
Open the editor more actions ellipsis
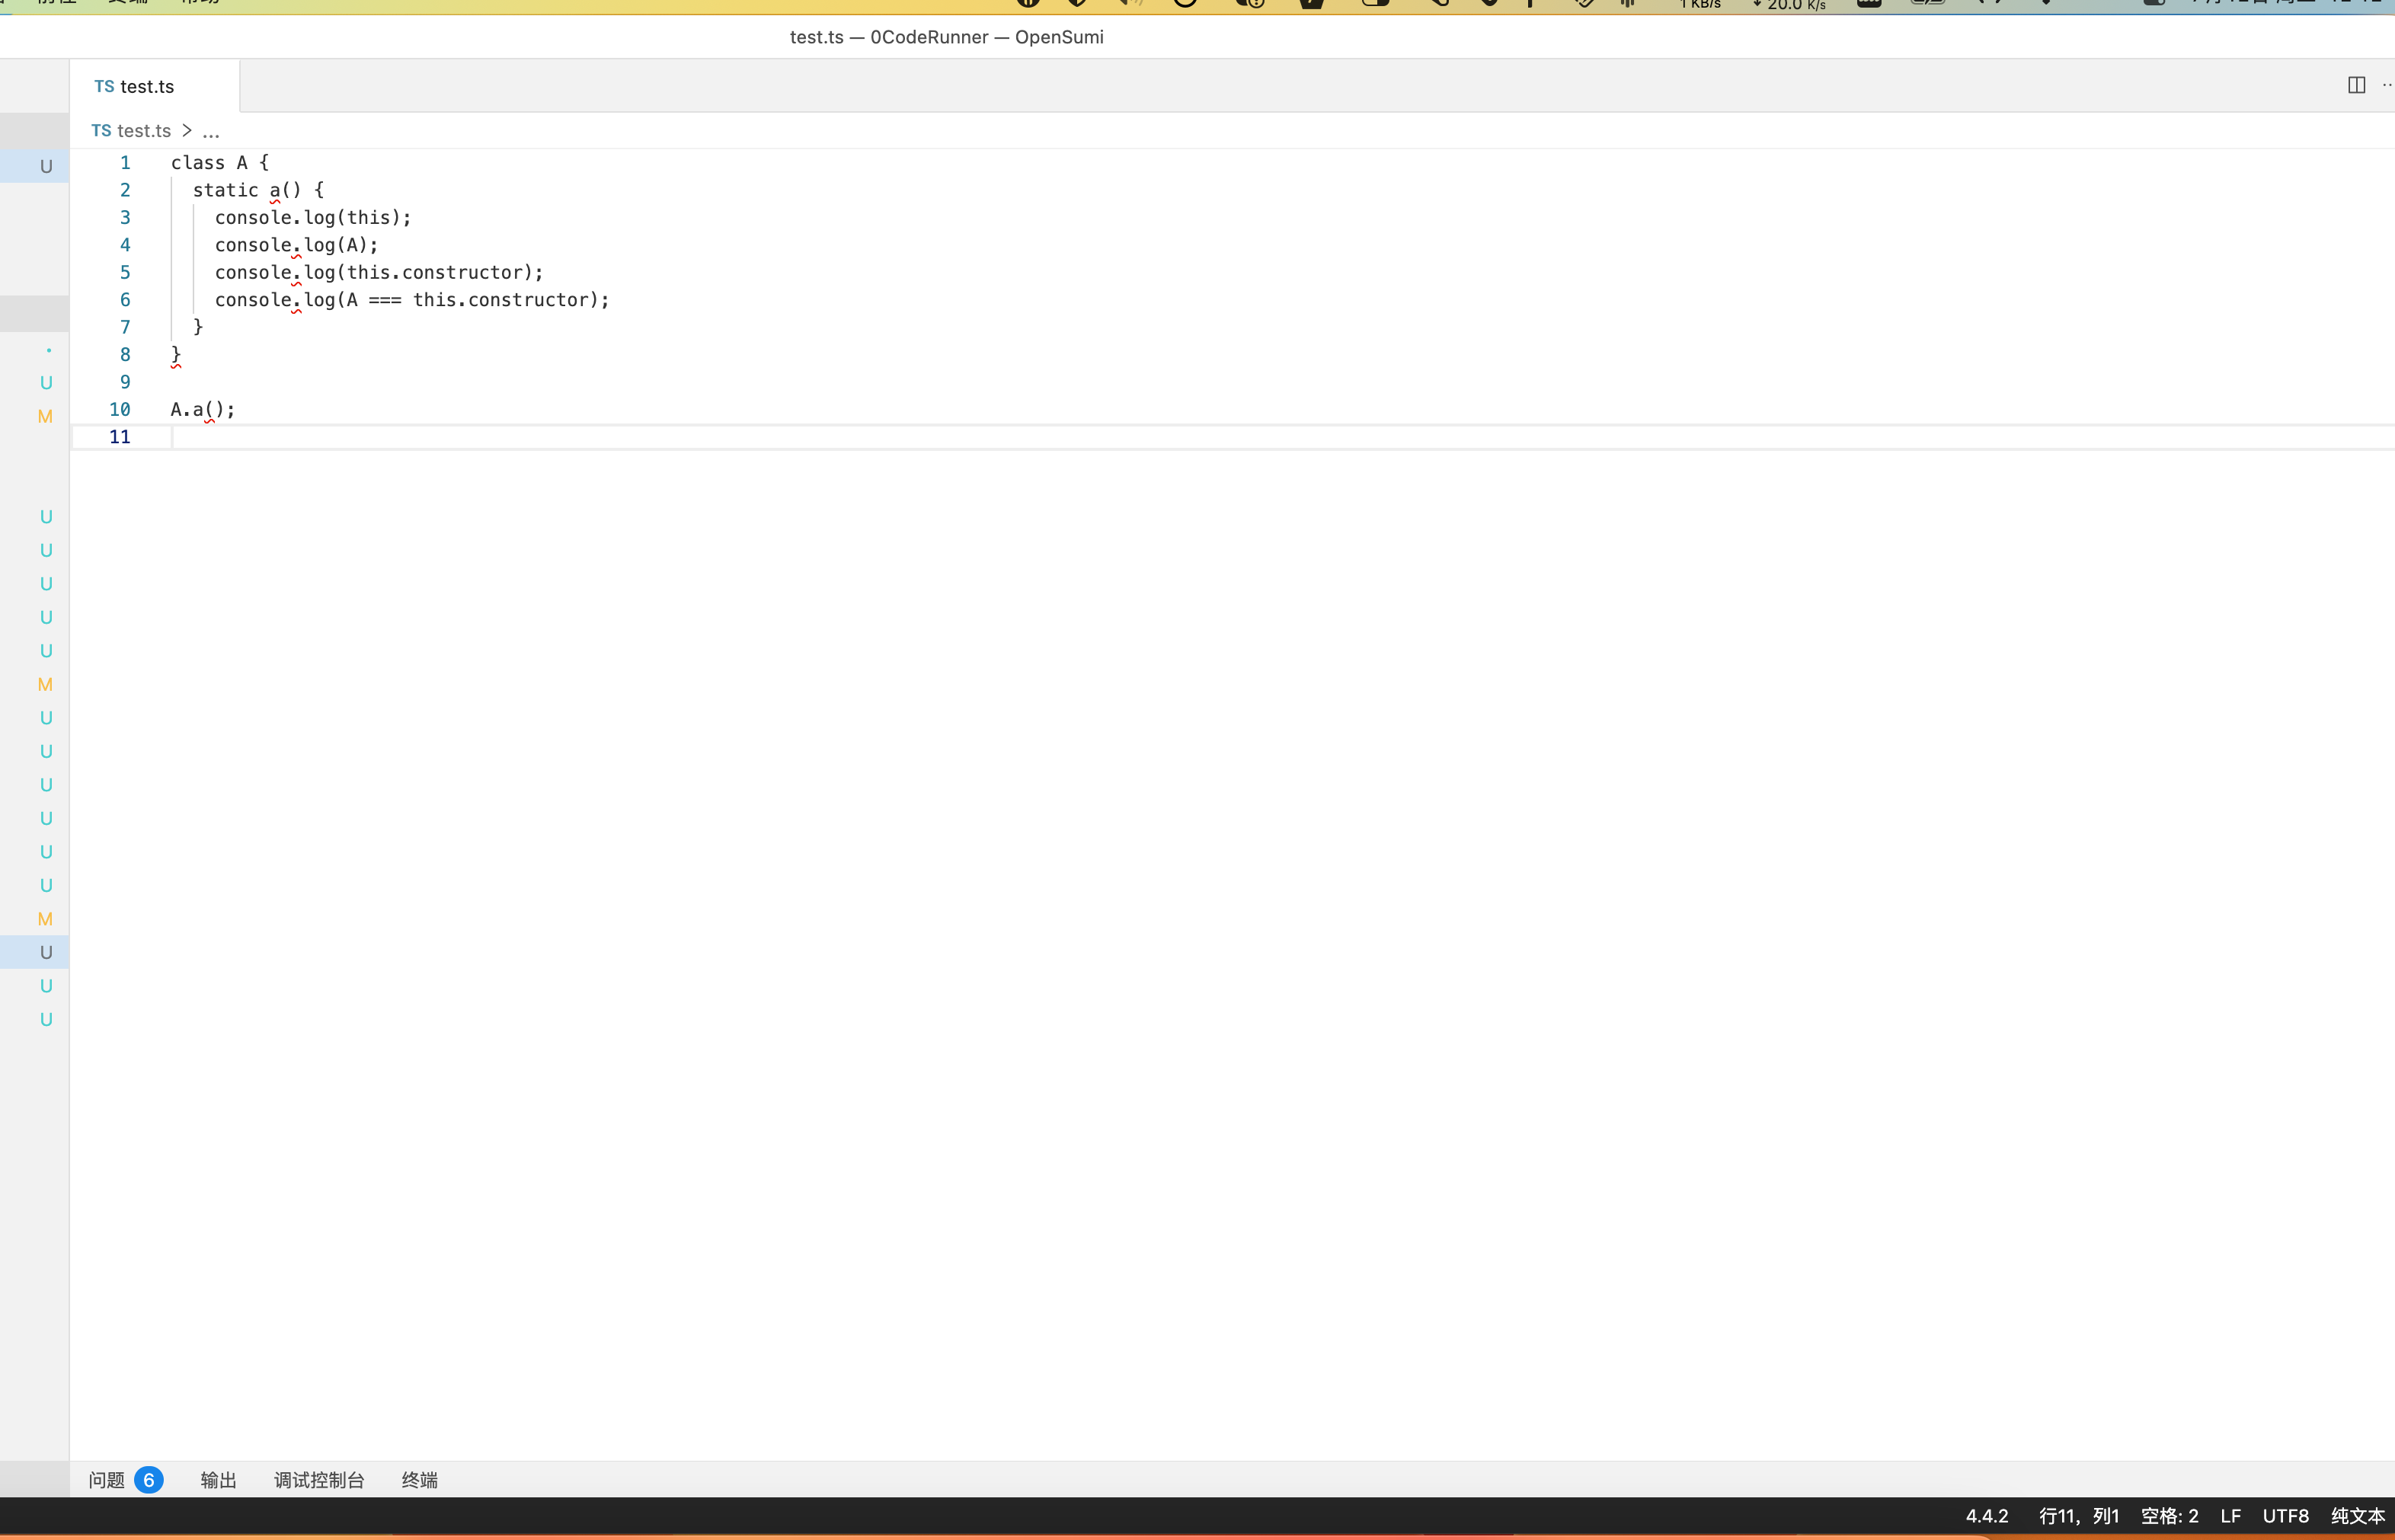point(2387,85)
